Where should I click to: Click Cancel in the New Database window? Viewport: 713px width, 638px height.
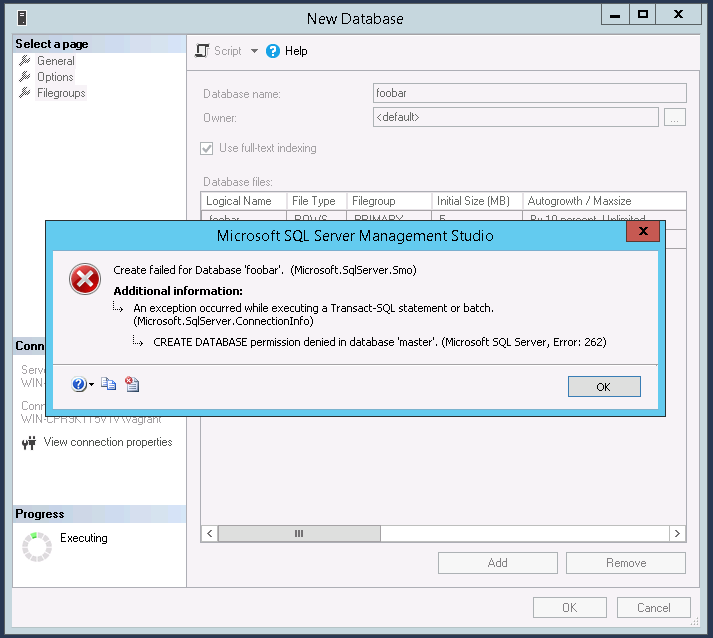(654, 608)
